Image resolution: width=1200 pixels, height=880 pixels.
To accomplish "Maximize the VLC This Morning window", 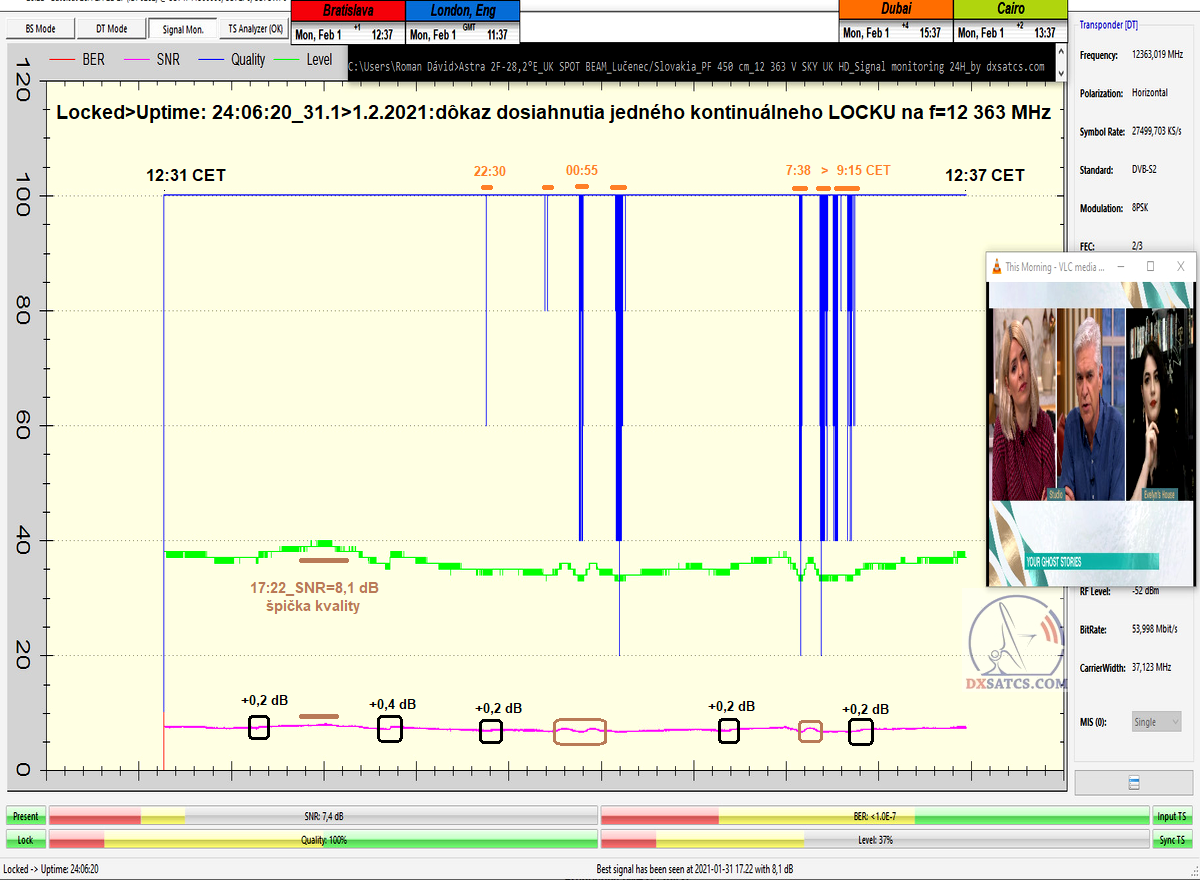I will pyautogui.click(x=1150, y=267).
